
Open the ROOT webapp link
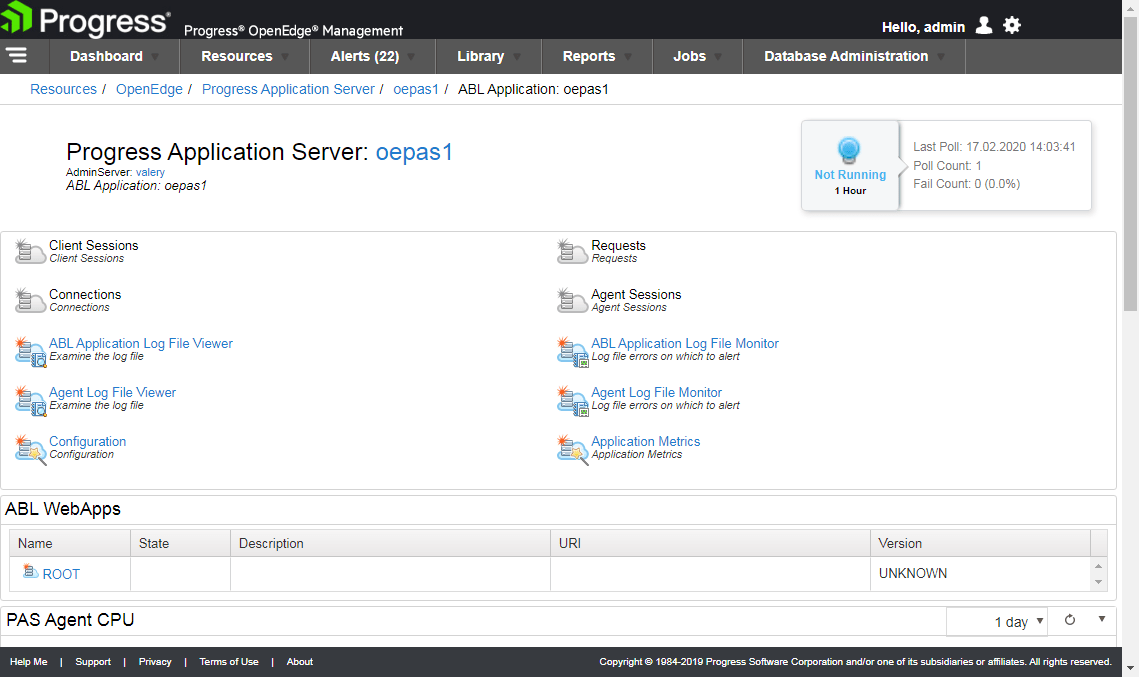61,574
